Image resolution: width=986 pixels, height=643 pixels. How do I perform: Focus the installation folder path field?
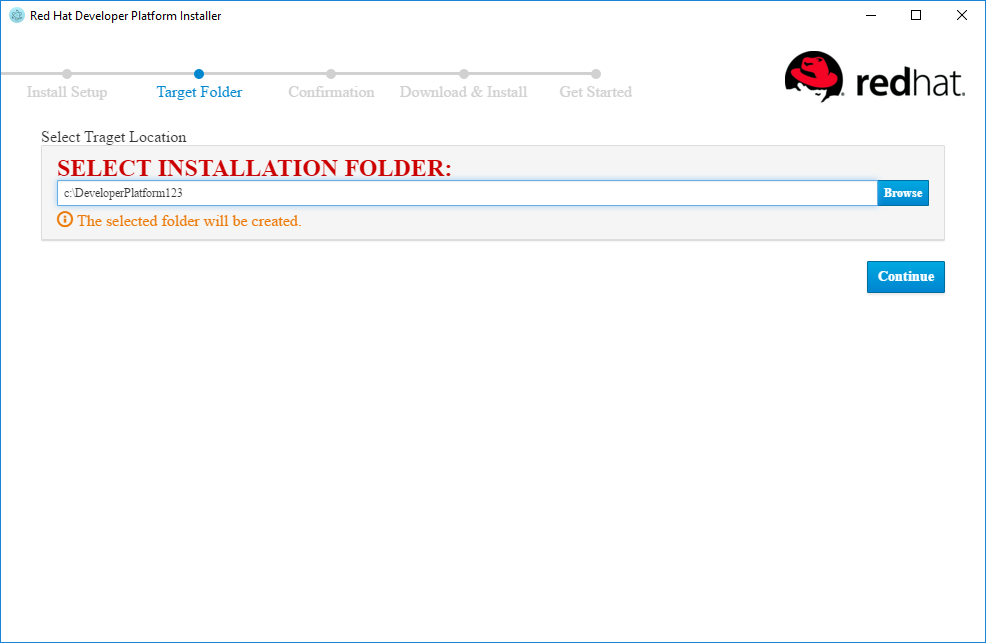[467, 193]
